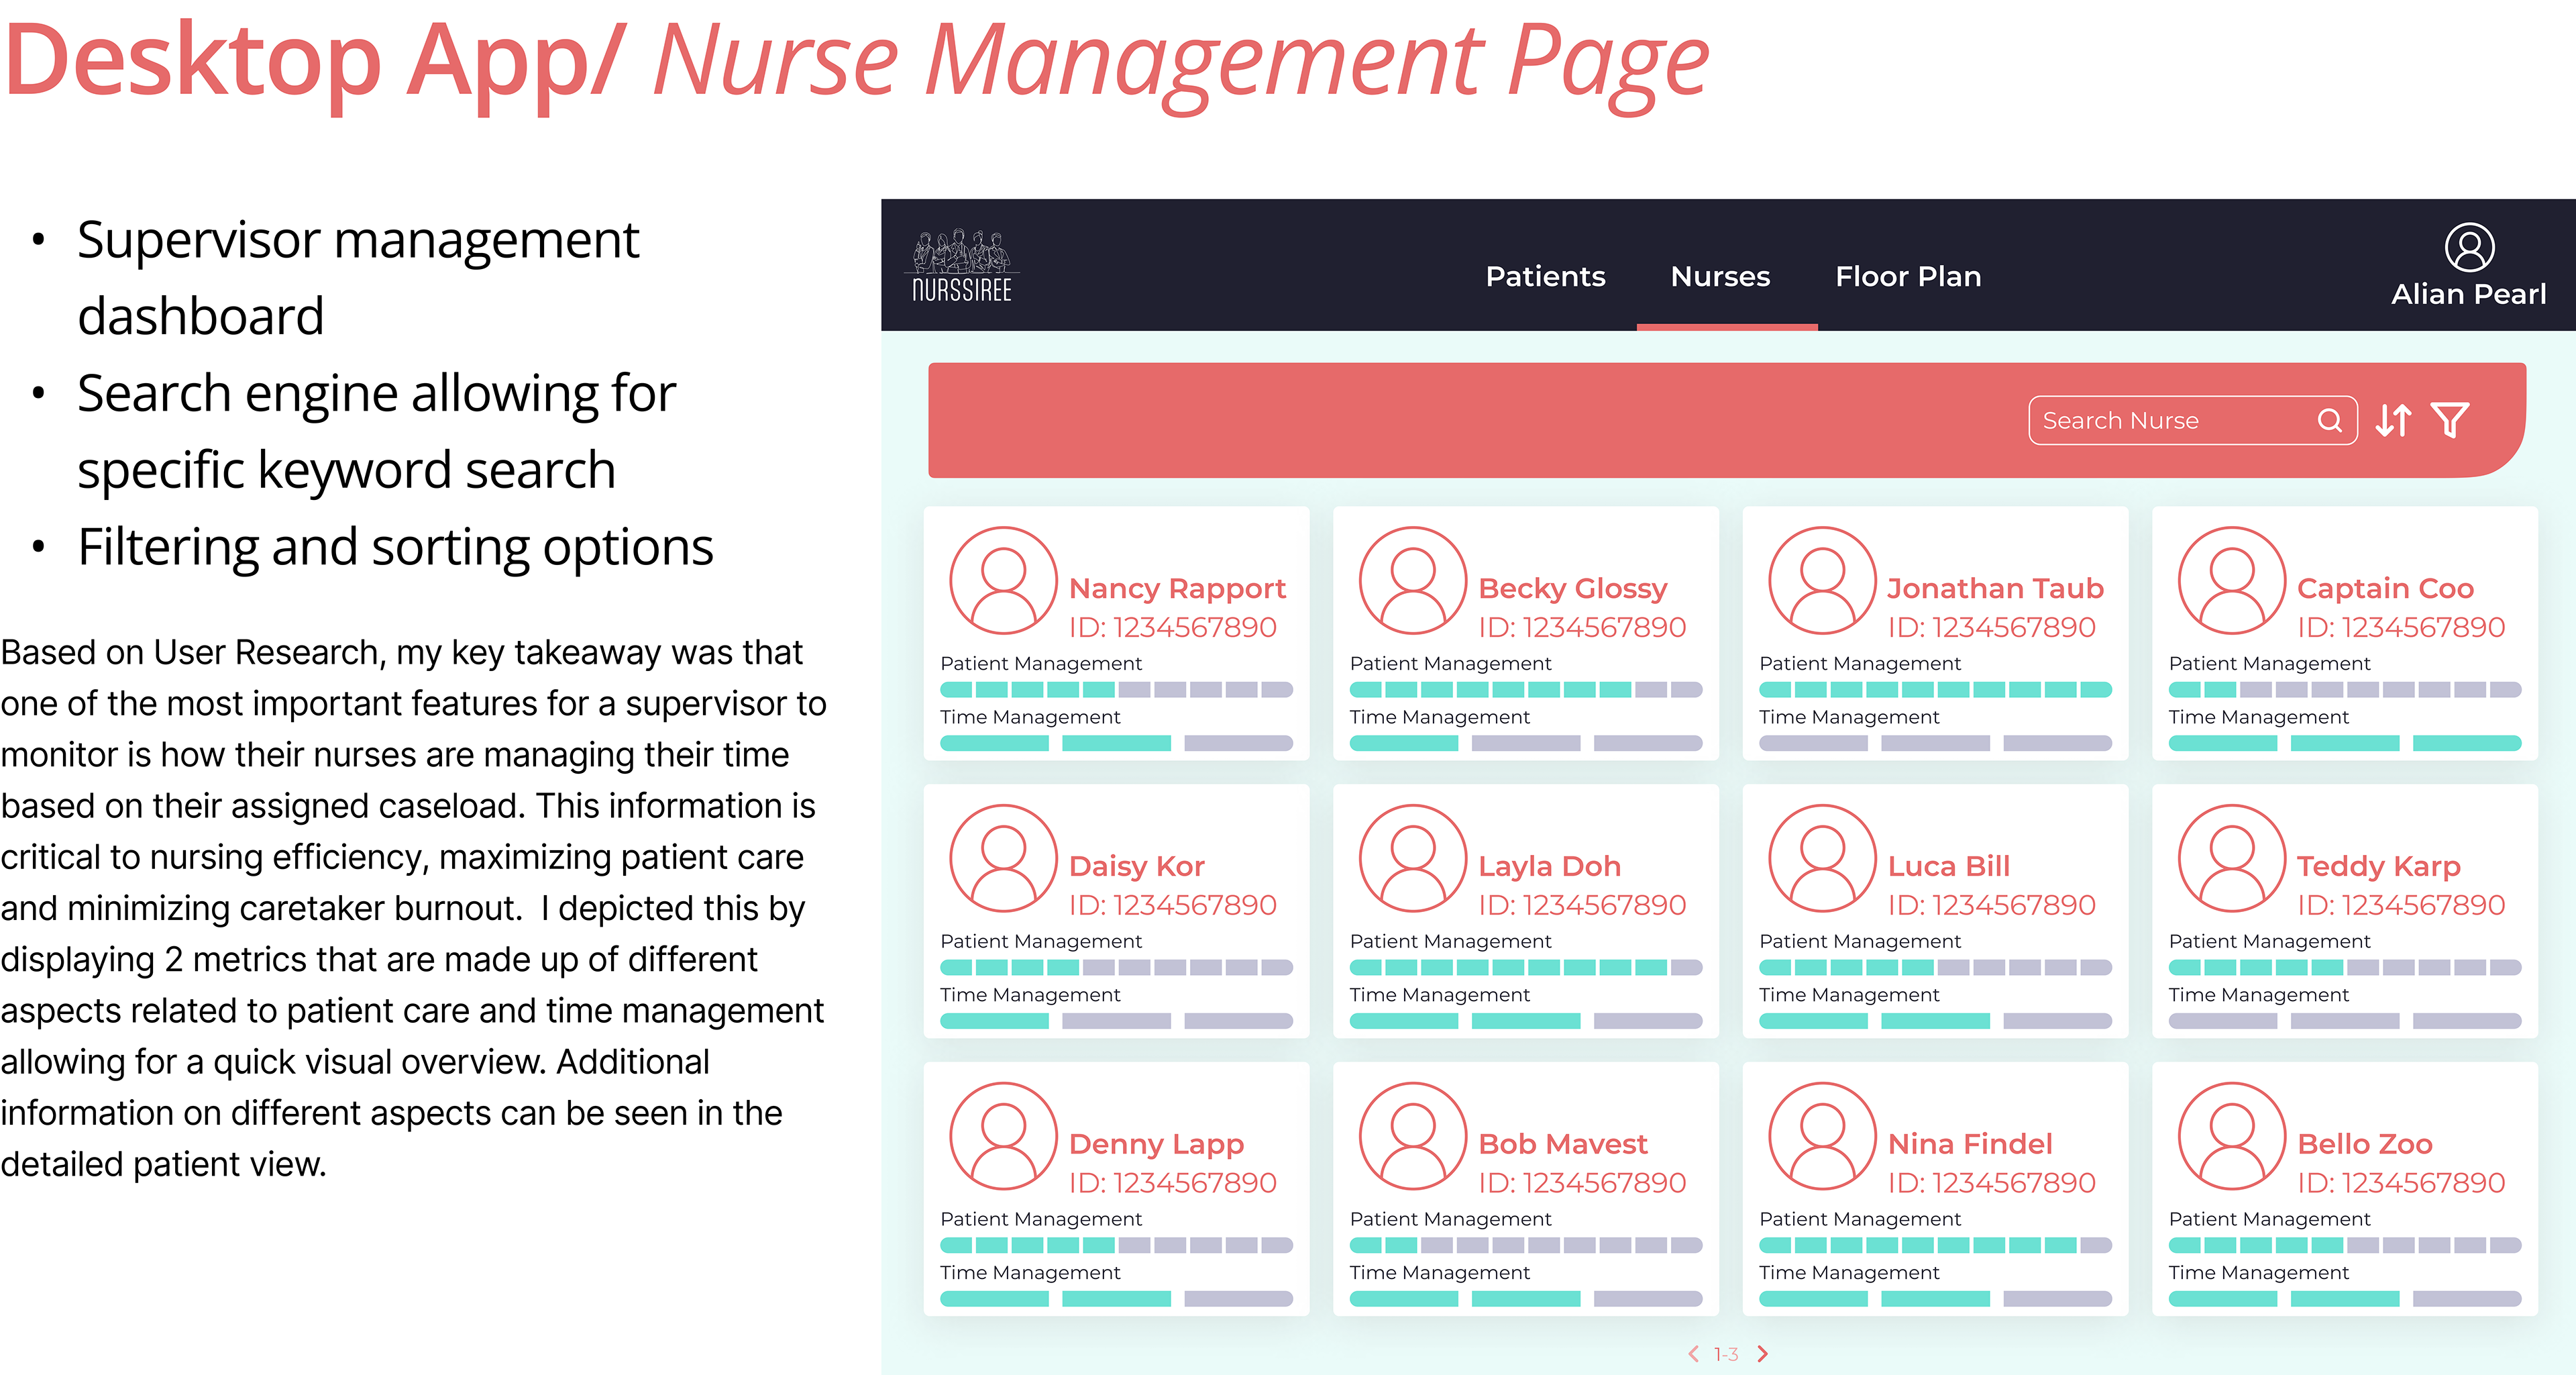
Task: Click Luca Bill's avatar icon
Action: point(1822,858)
